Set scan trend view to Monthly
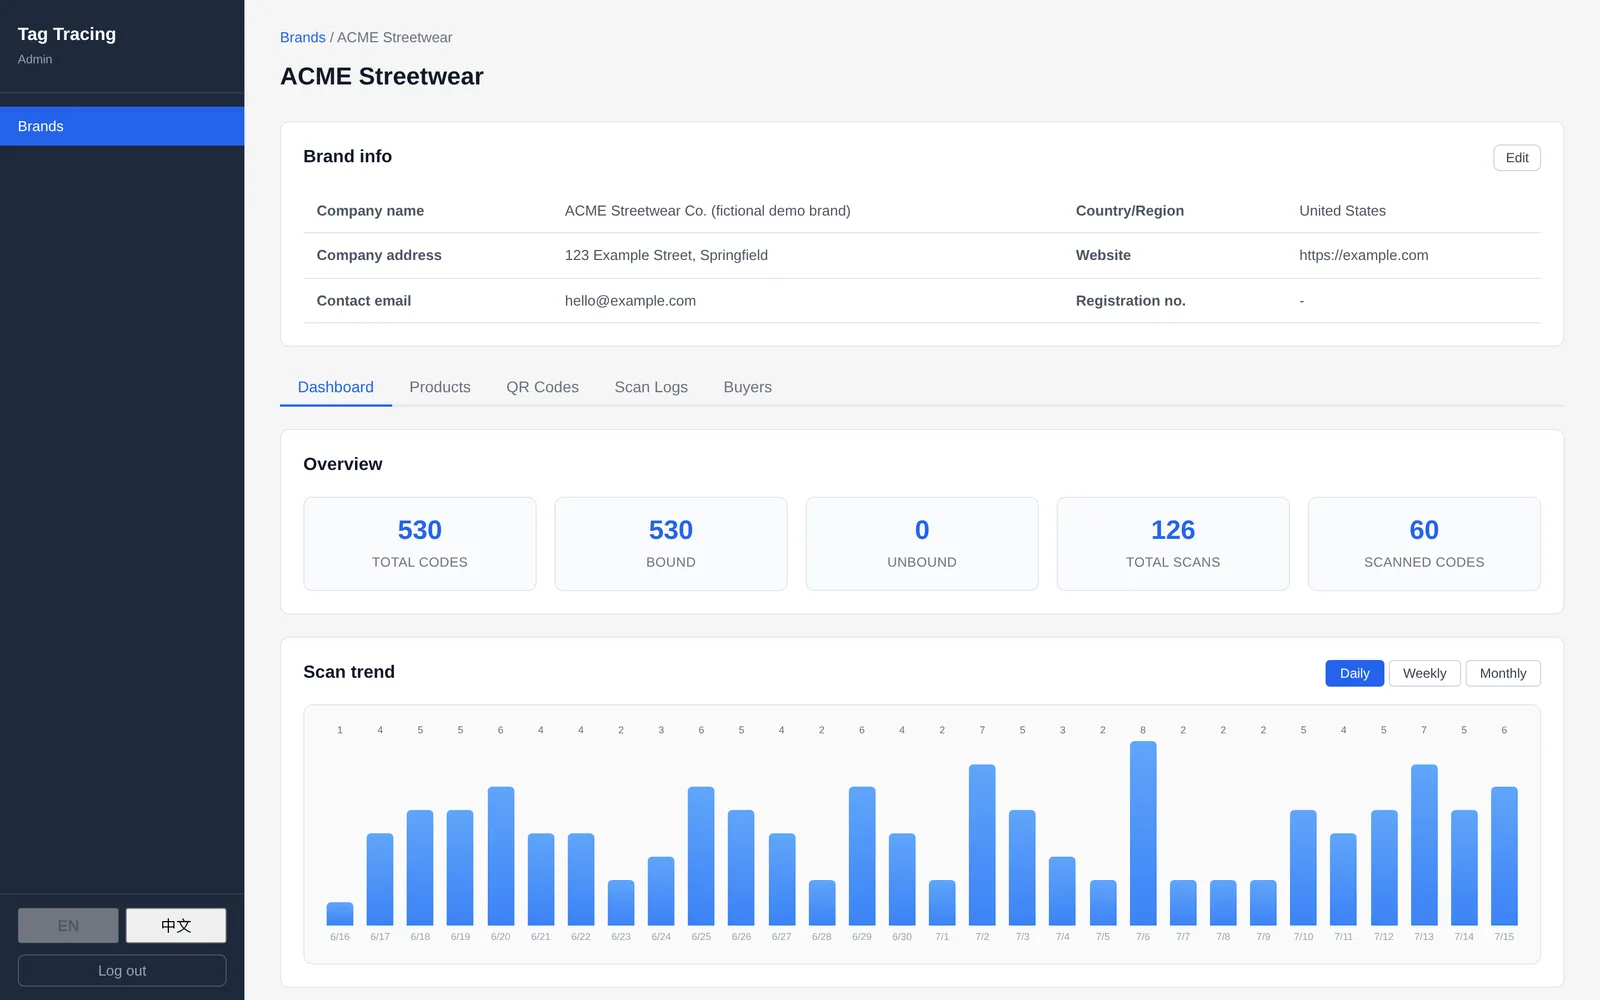The width and height of the screenshot is (1600, 1000). pyautogui.click(x=1502, y=673)
